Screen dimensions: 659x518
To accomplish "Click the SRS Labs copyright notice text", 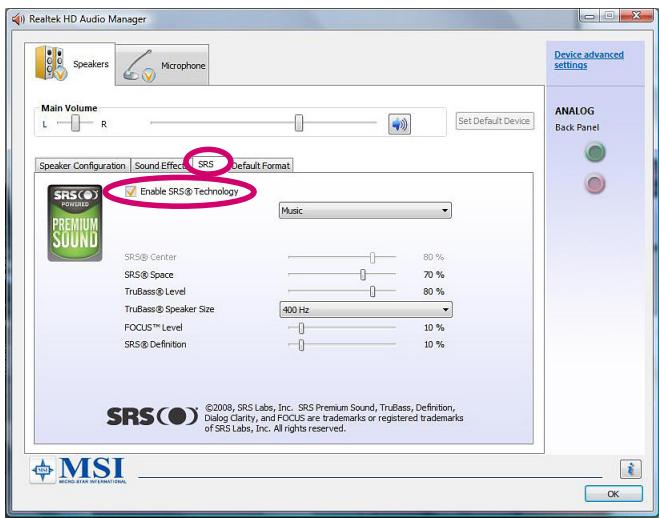I will tap(334, 418).
